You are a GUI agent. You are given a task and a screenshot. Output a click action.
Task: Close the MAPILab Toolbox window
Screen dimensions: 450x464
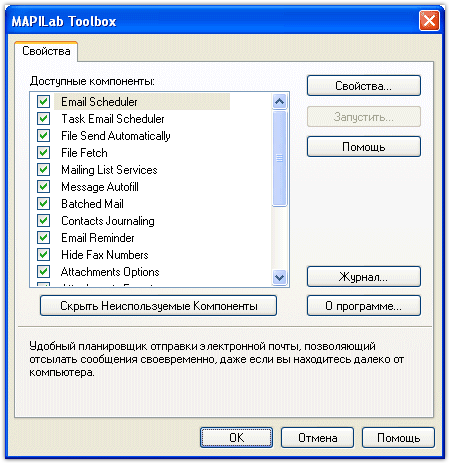click(429, 21)
